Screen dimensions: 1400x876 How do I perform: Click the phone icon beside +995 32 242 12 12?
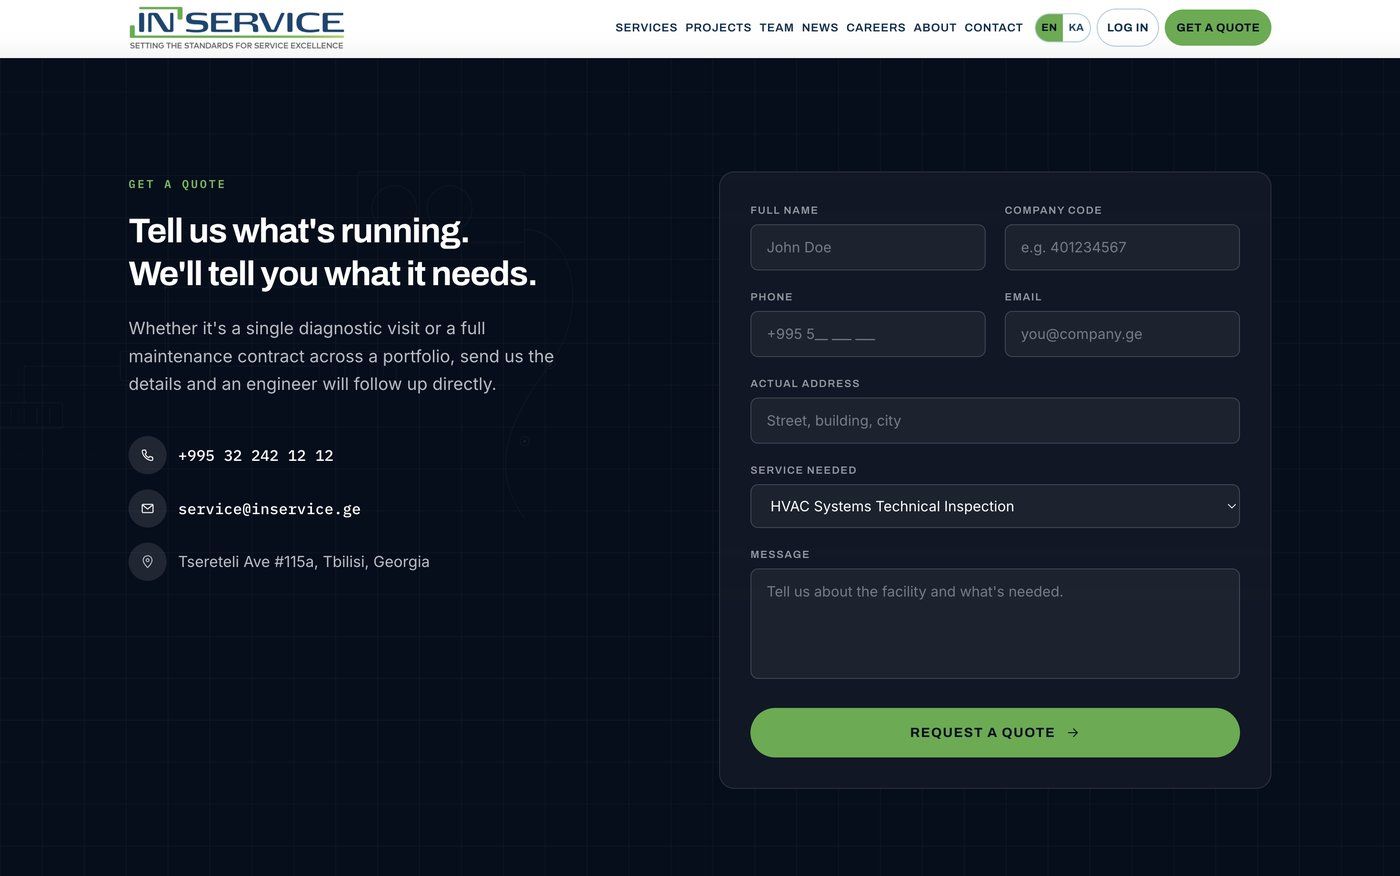(x=147, y=455)
